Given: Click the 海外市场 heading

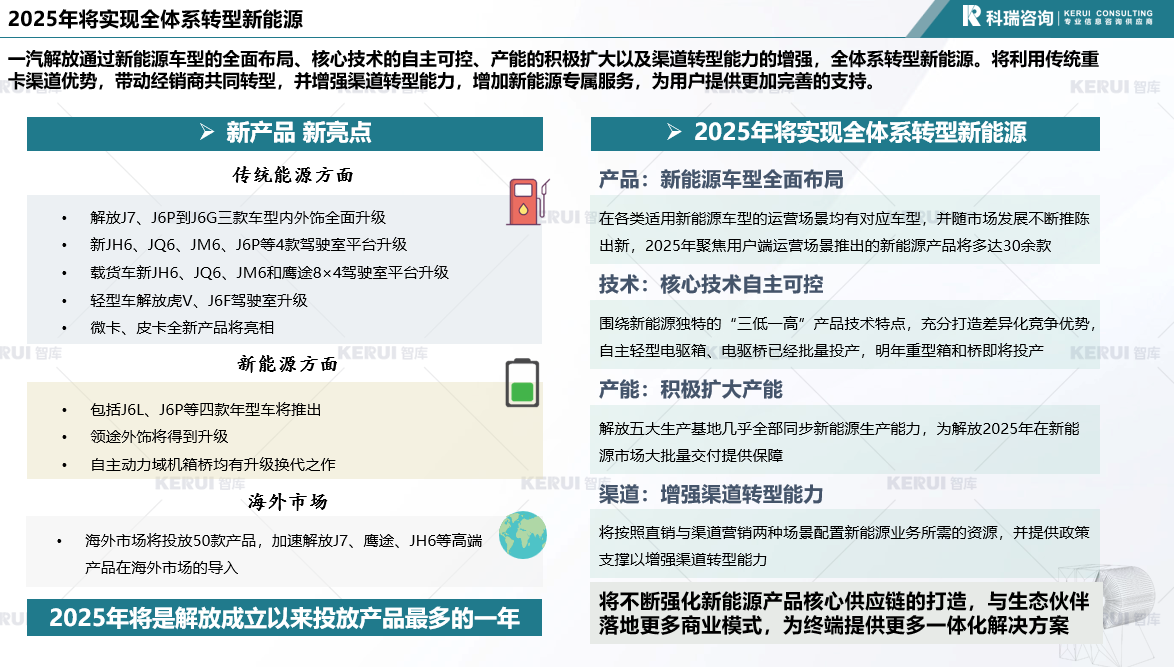Looking at the screenshot, I should 288,502.
